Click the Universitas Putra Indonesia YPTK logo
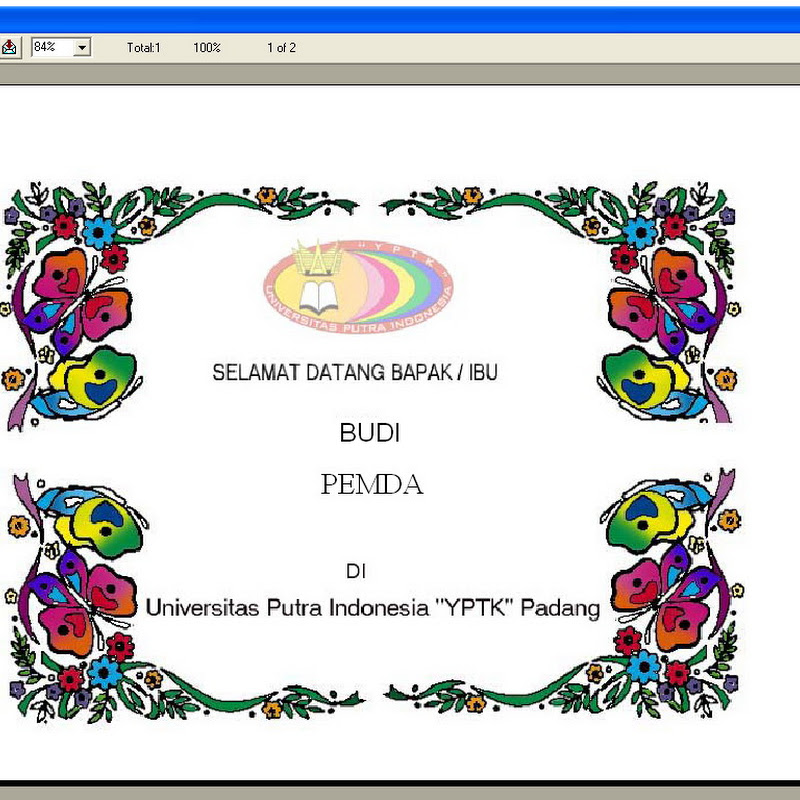The width and height of the screenshot is (800, 800). click(358, 287)
